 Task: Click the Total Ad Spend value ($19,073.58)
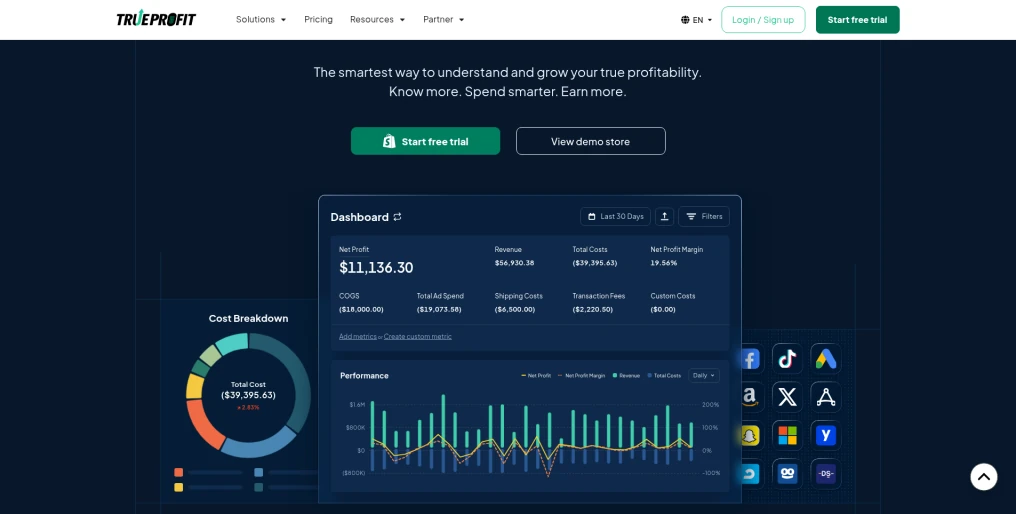(x=439, y=310)
